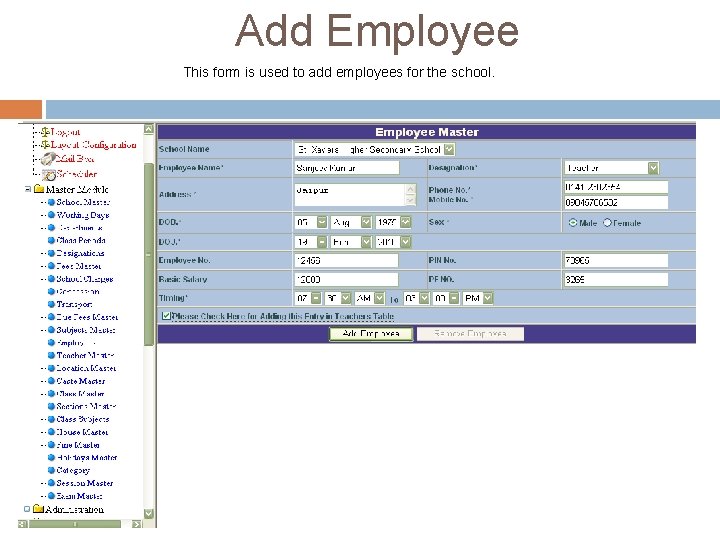Click the Phone No. input field
Viewport: 720px width, 540px height.
616,187
